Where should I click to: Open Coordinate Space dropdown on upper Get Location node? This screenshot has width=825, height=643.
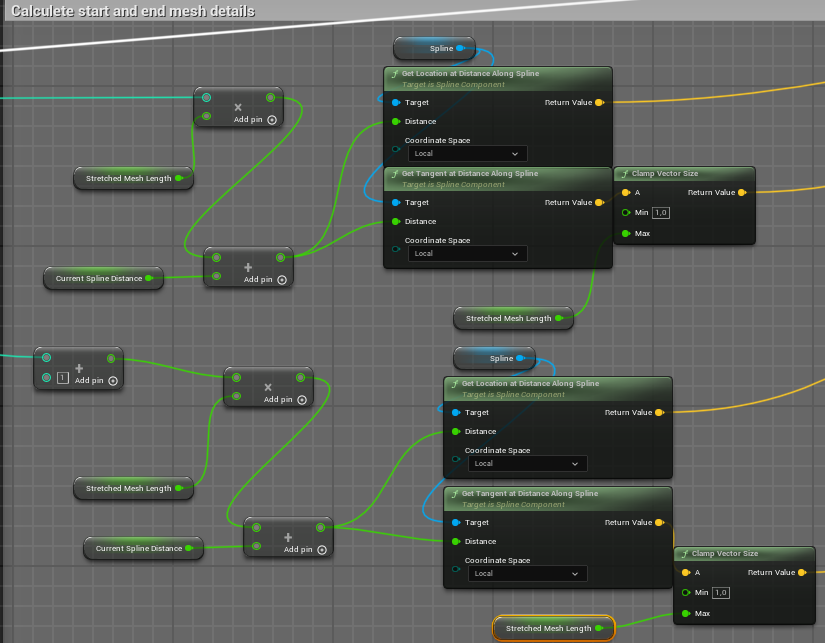[x=467, y=154]
